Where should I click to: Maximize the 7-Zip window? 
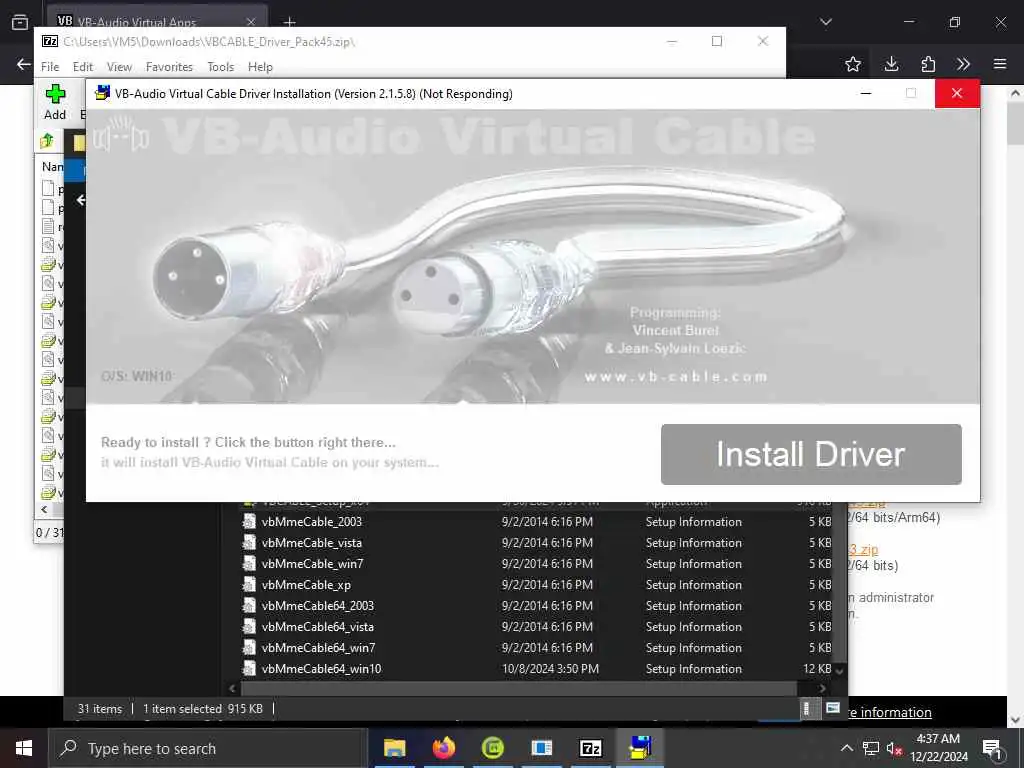(x=716, y=41)
